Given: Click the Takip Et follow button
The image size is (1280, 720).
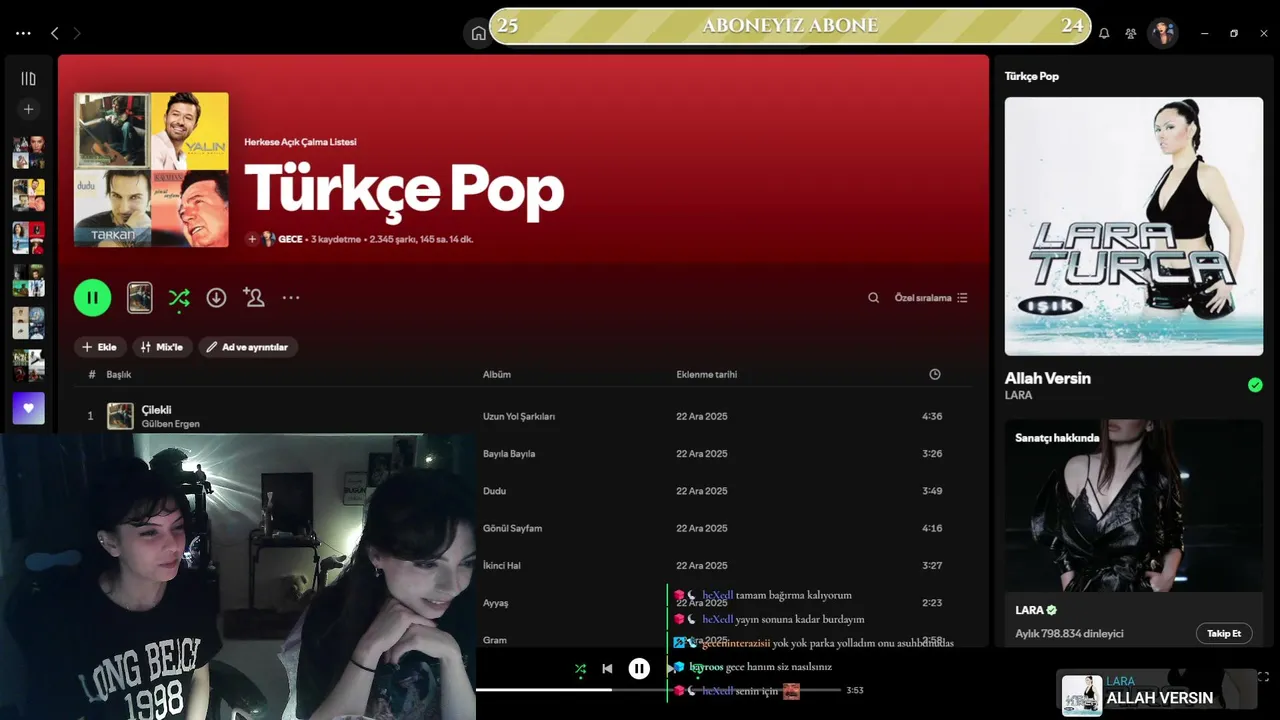Looking at the screenshot, I should coord(1224,633).
